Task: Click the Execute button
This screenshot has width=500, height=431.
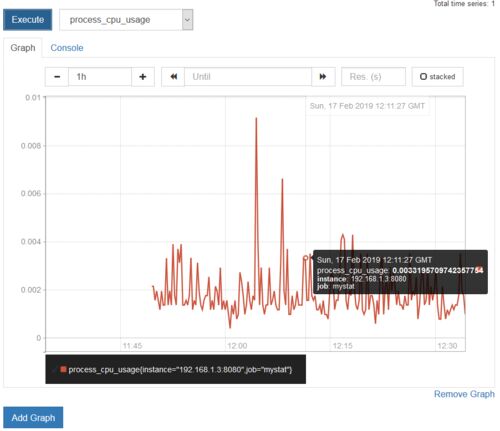Action: click(28, 20)
